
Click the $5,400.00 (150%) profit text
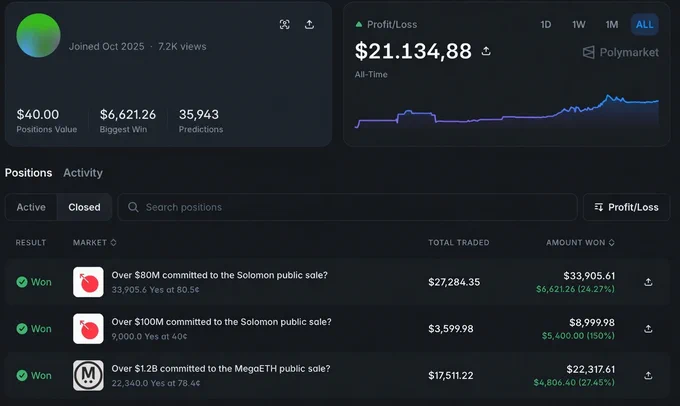[578, 336]
